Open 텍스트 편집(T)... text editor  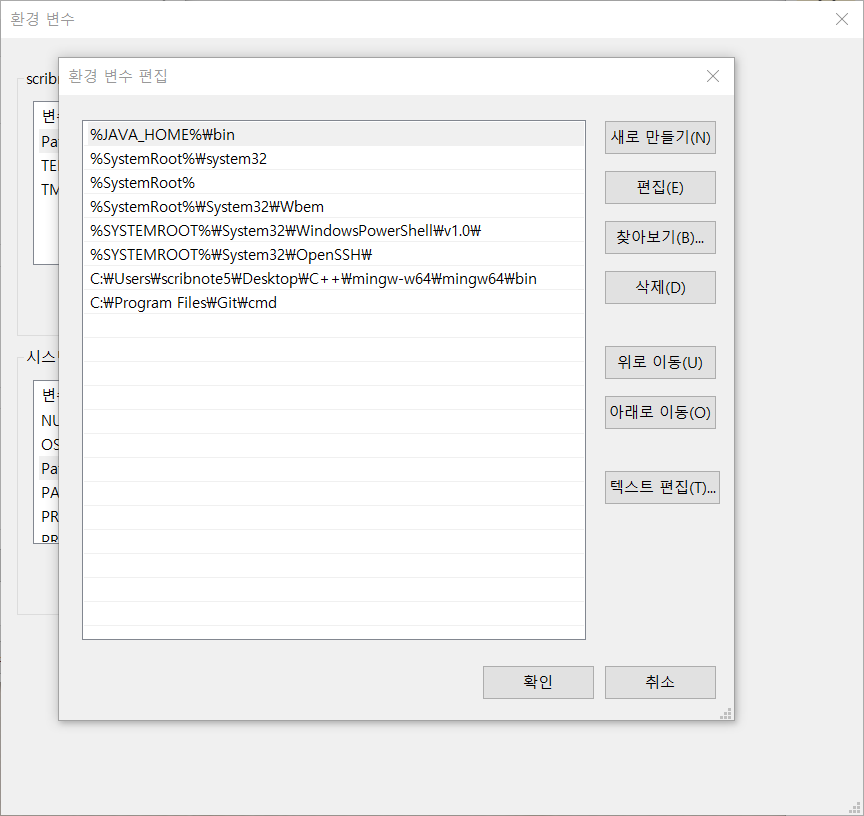coord(662,487)
